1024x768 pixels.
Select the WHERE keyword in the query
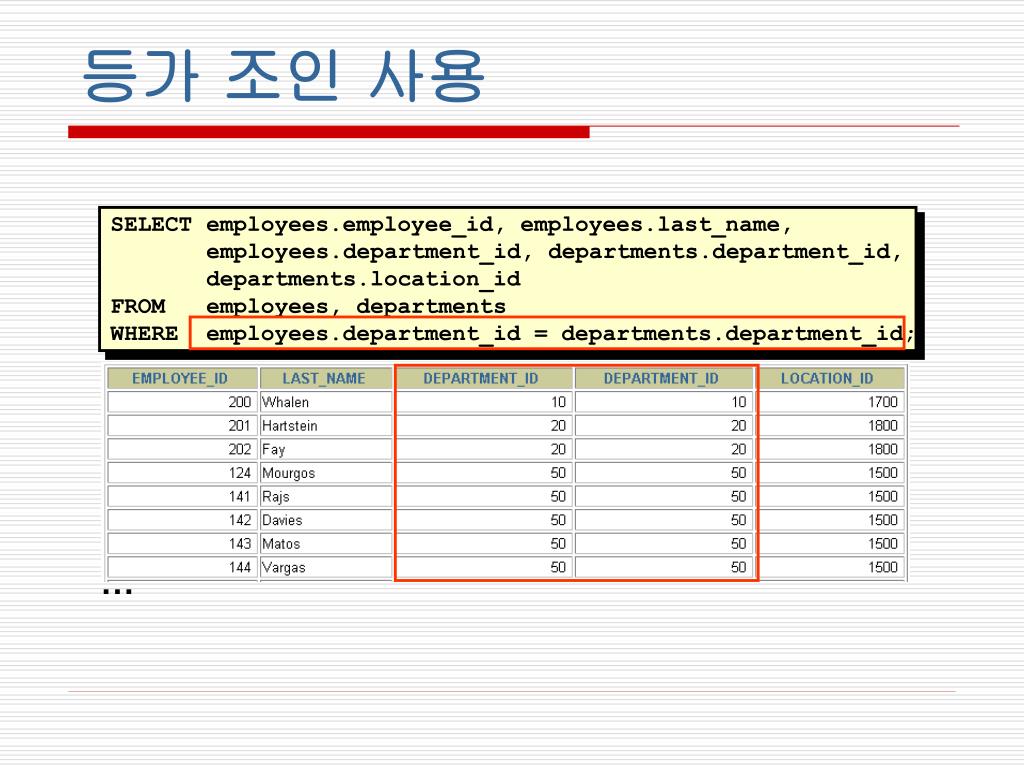pyautogui.click(x=144, y=334)
